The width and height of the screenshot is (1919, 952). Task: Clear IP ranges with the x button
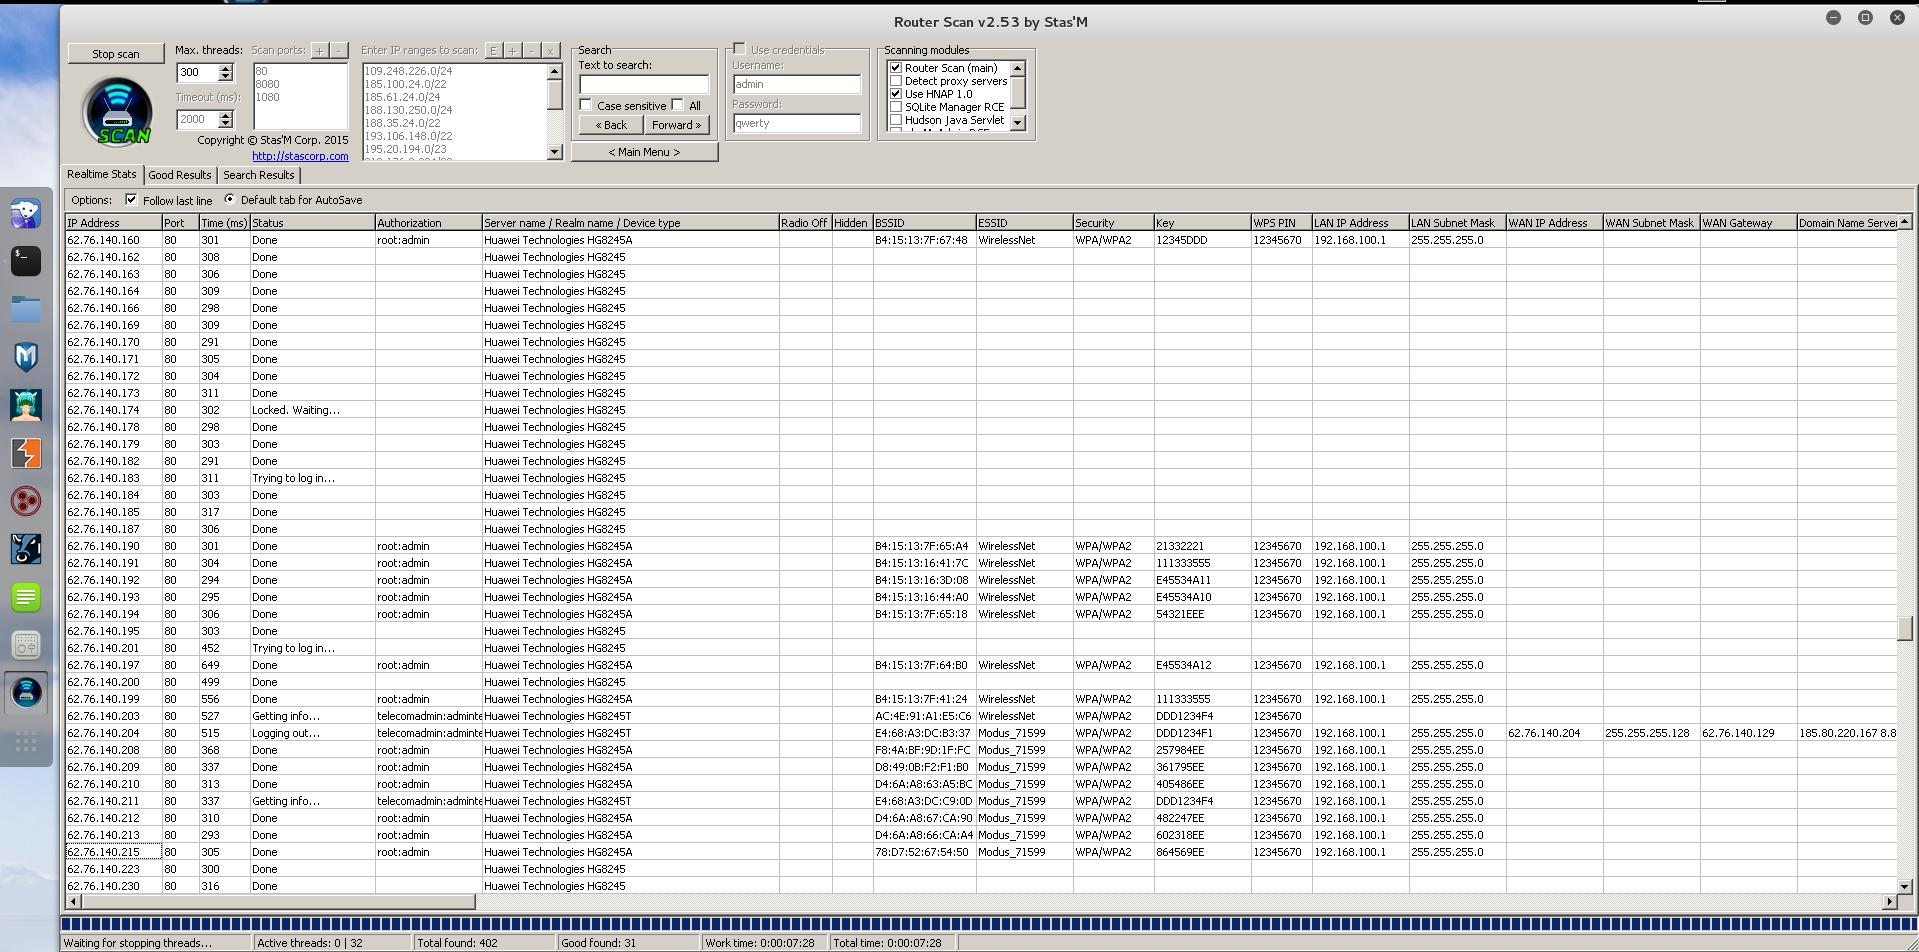coord(550,50)
